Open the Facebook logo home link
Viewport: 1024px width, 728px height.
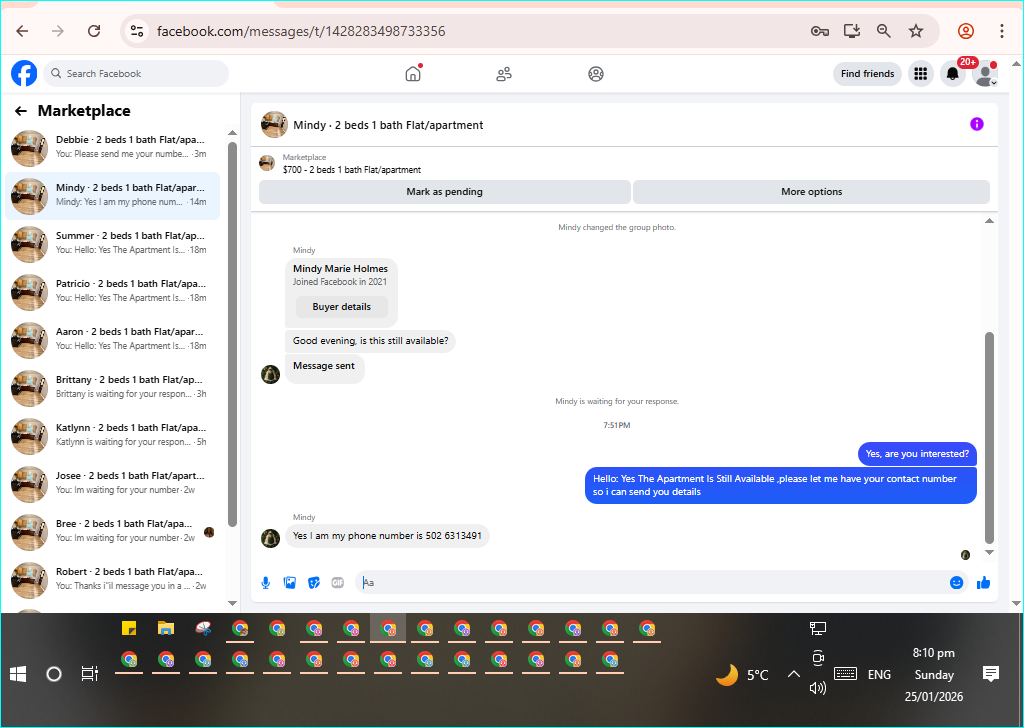pyautogui.click(x=24, y=73)
